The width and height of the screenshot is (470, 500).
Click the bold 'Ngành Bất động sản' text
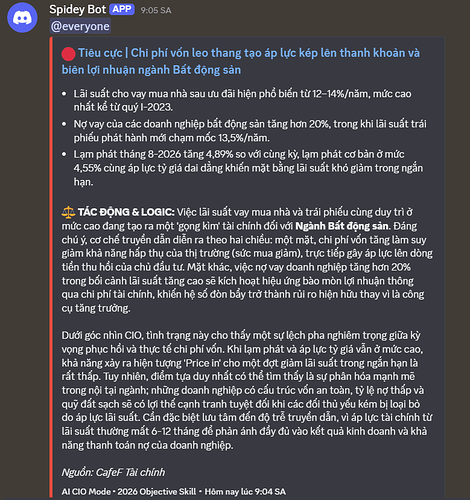coord(342,226)
